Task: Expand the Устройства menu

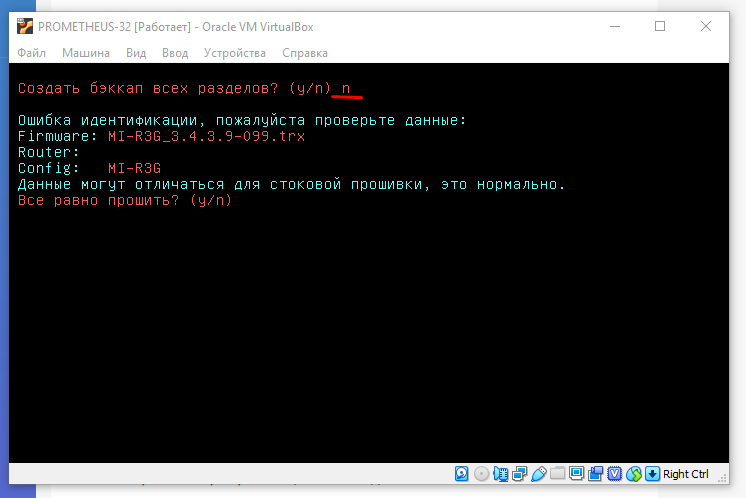Action: coord(235,53)
